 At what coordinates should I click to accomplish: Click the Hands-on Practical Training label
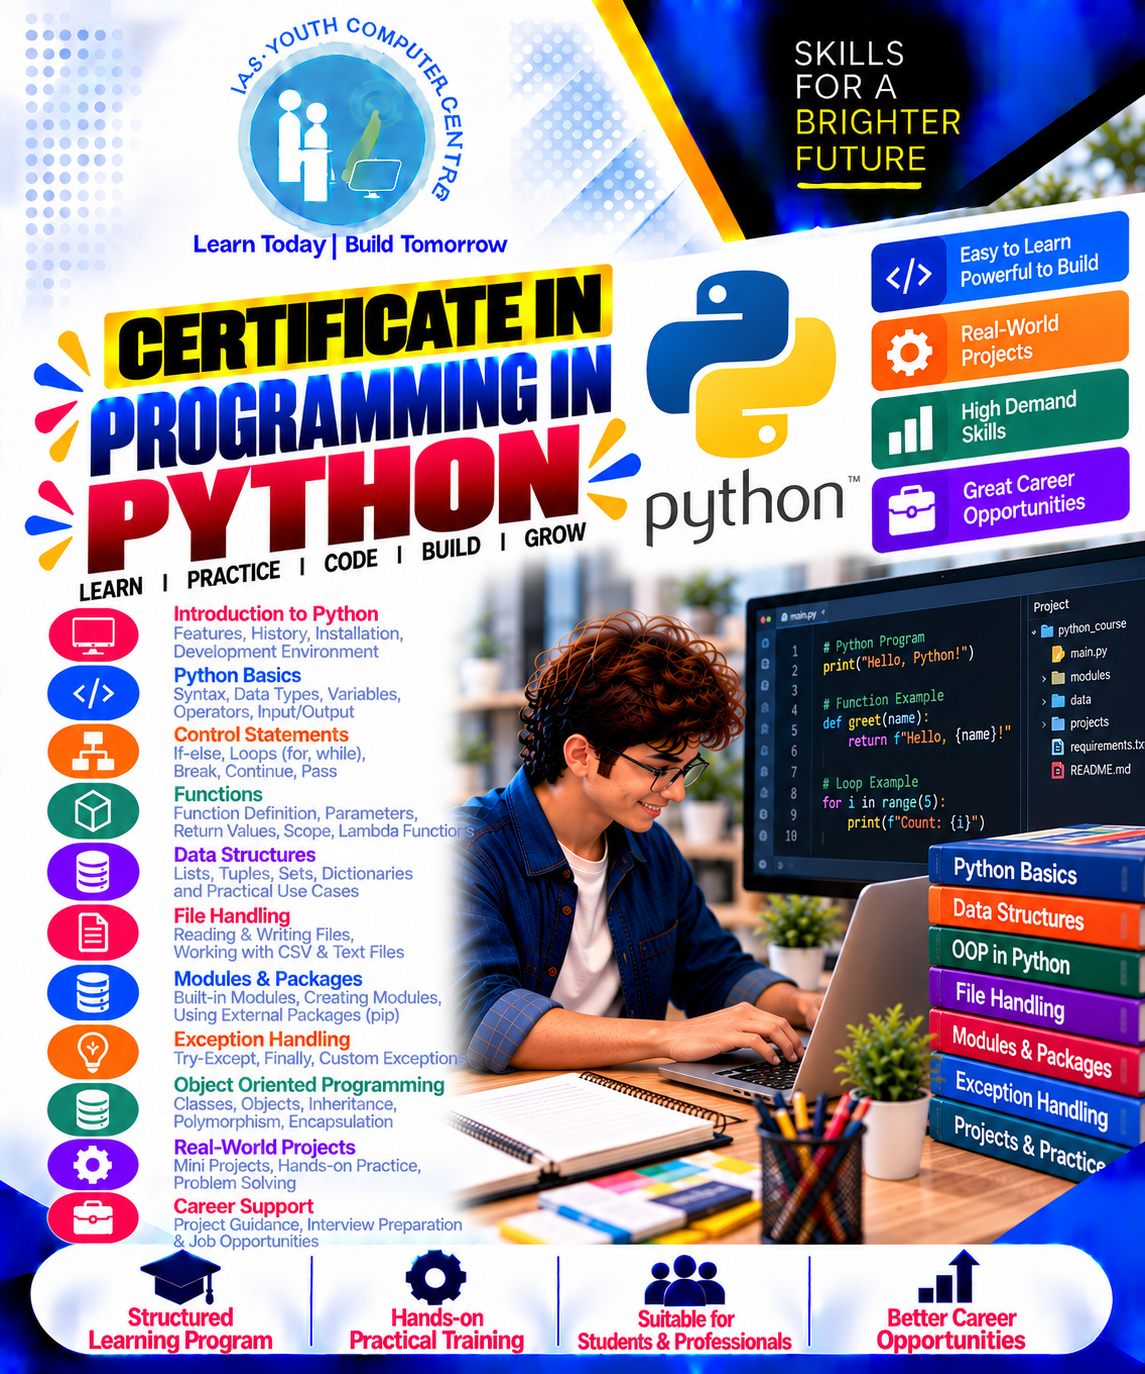(436, 1329)
